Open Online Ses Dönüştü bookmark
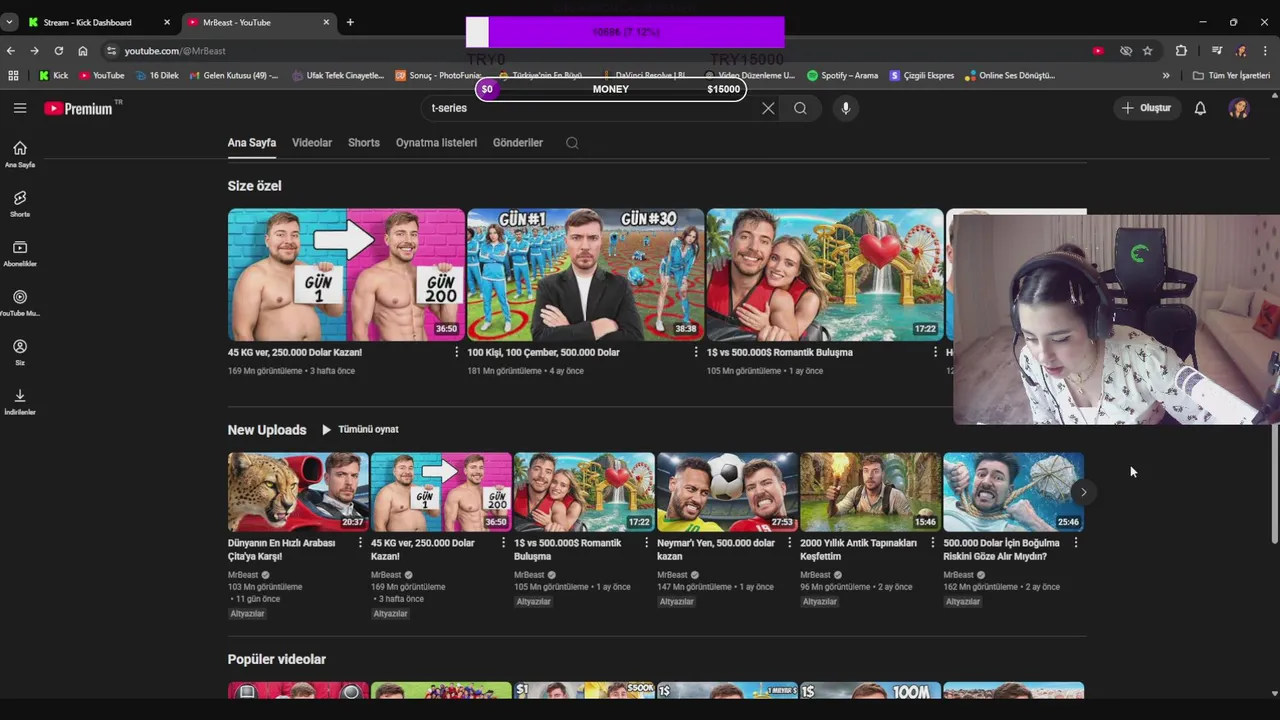Image resolution: width=1280 pixels, height=720 pixels. [1010, 75]
